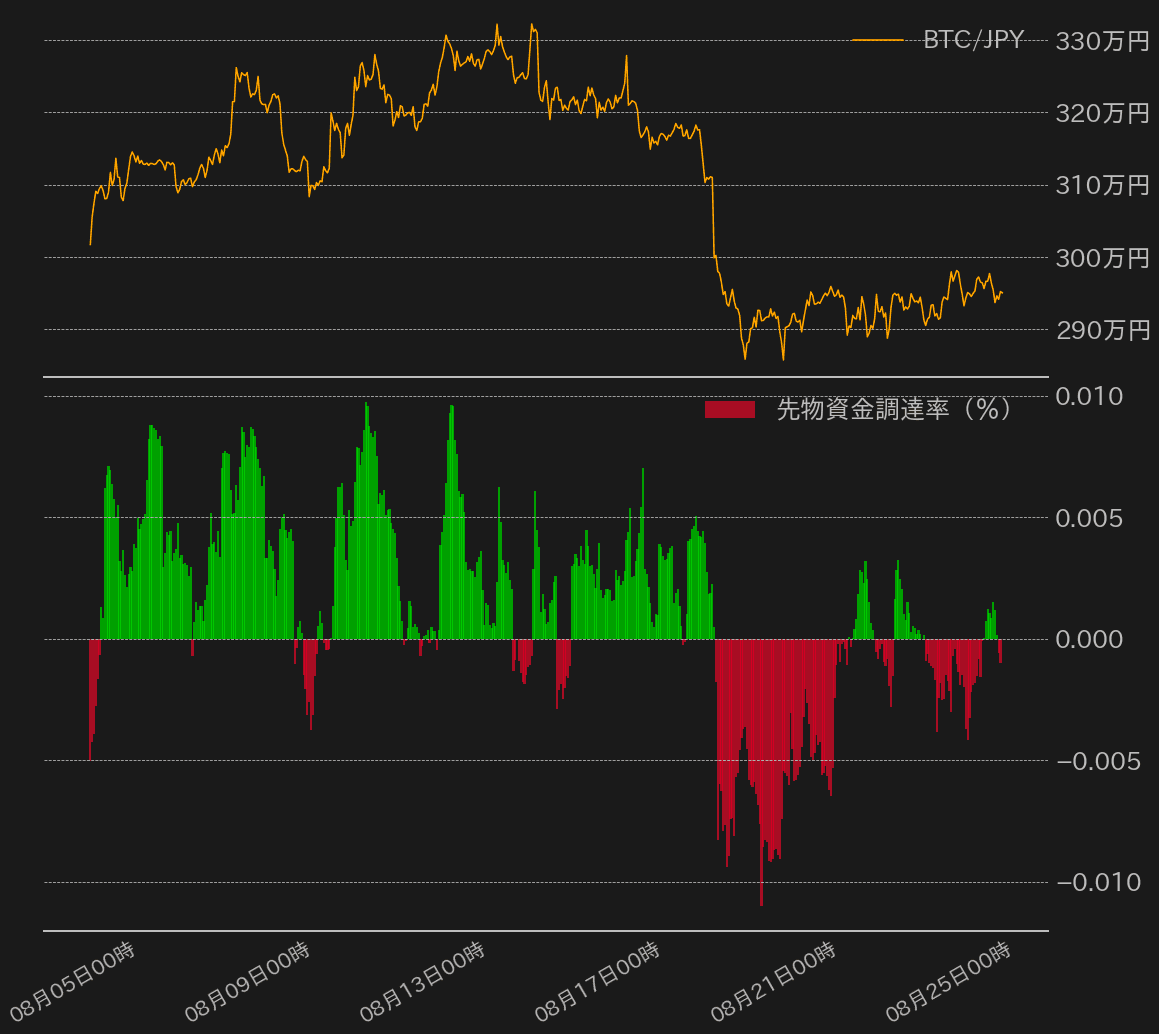
Task: Click the BTC/JPY legend label
Action: [x=973, y=40]
